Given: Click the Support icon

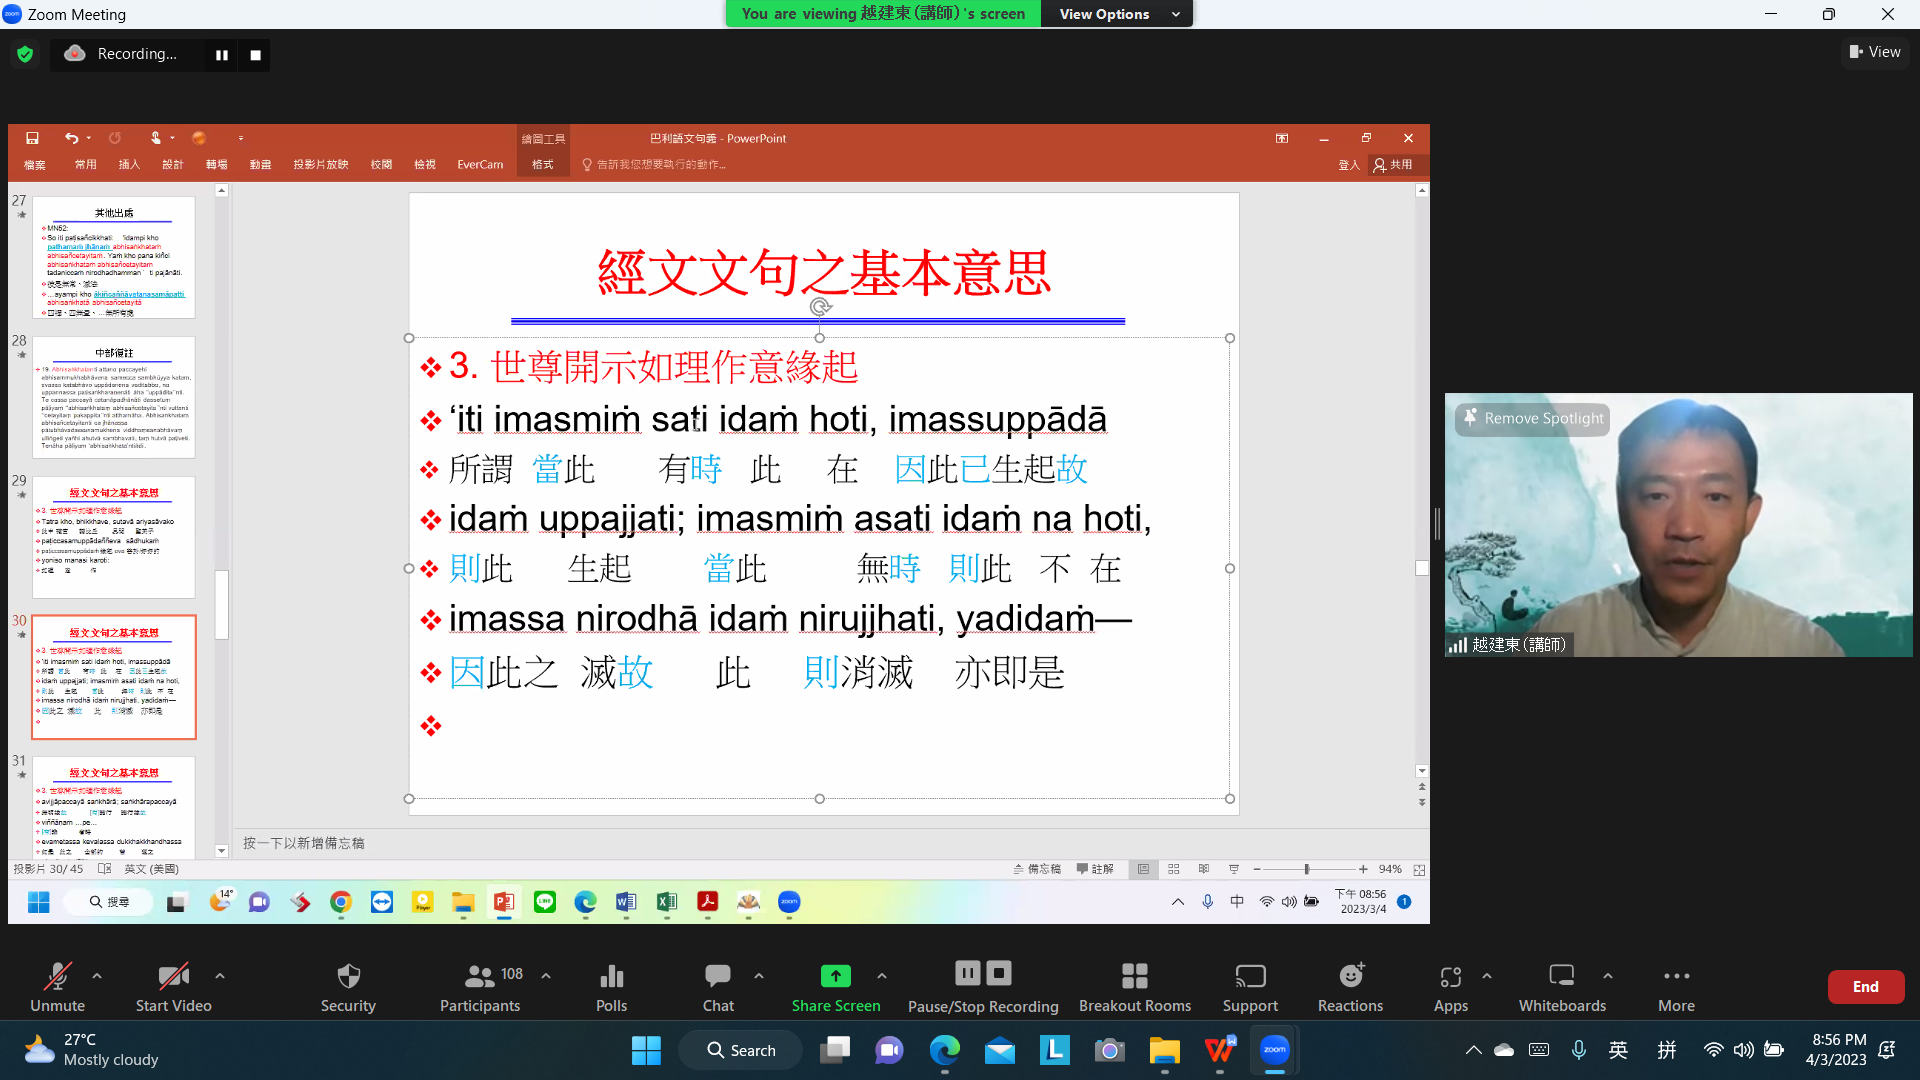Looking at the screenshot, I should pyautogui.click(x=1250, y=976).
